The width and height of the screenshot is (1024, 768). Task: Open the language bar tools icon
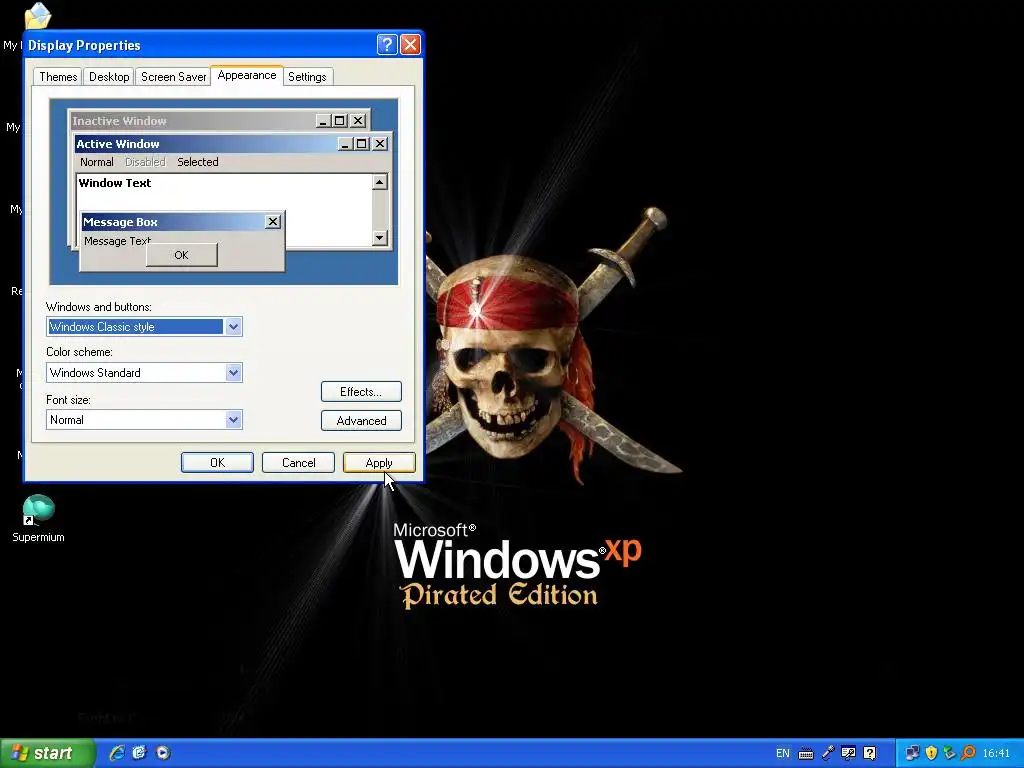848,753
